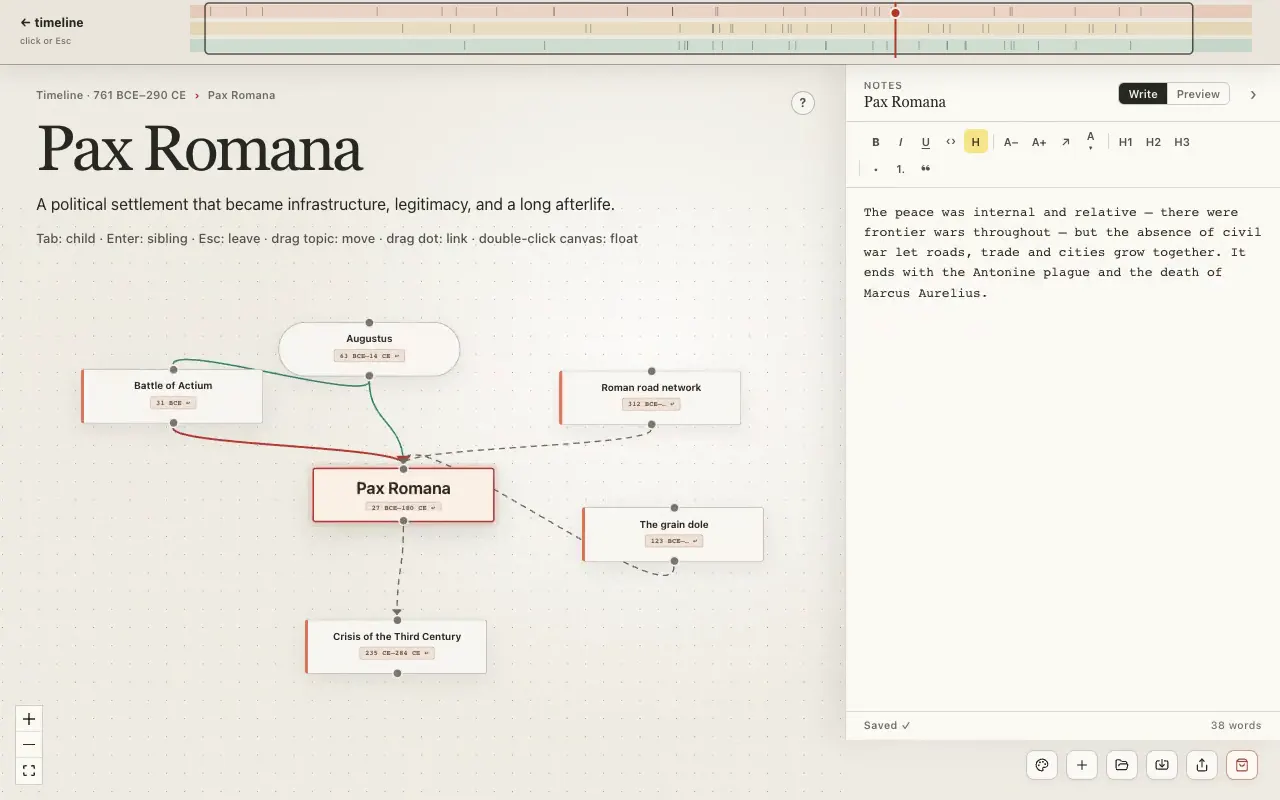Apply H2 heading style
1280x800 pixels.
[x=1153, y=142]
